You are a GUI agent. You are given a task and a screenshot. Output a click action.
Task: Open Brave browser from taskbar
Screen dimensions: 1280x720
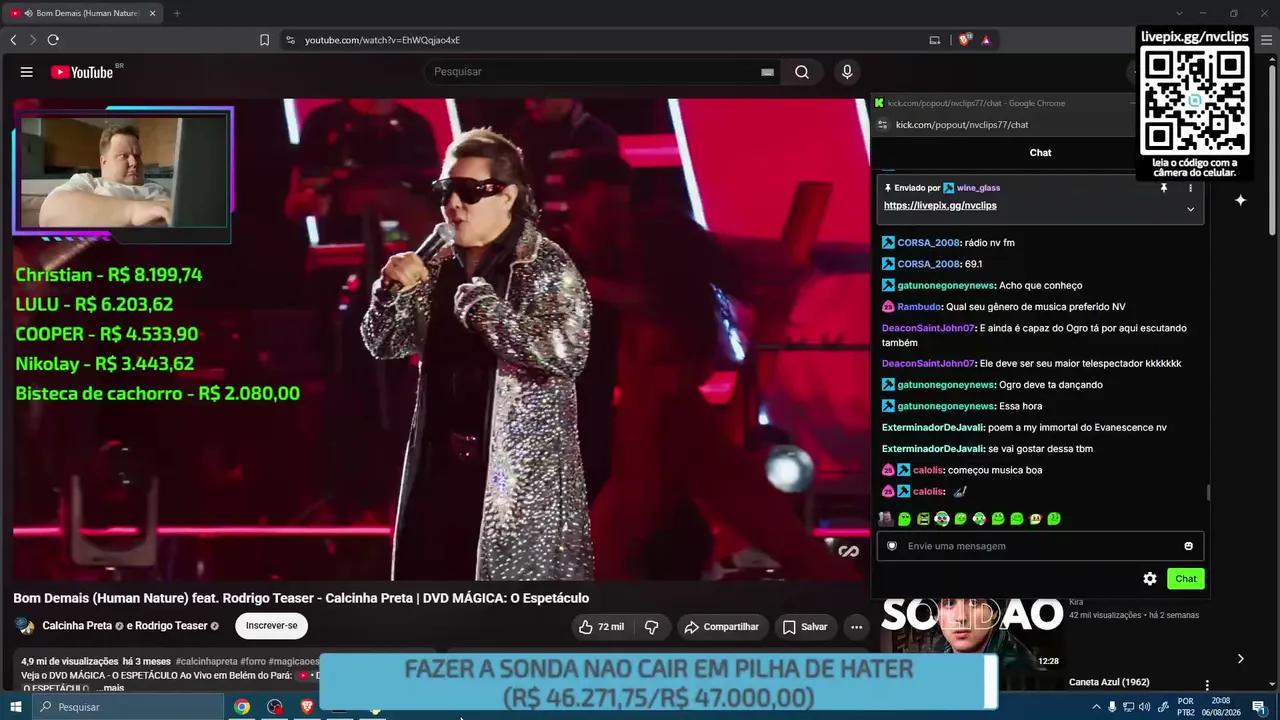pos(307,707)
